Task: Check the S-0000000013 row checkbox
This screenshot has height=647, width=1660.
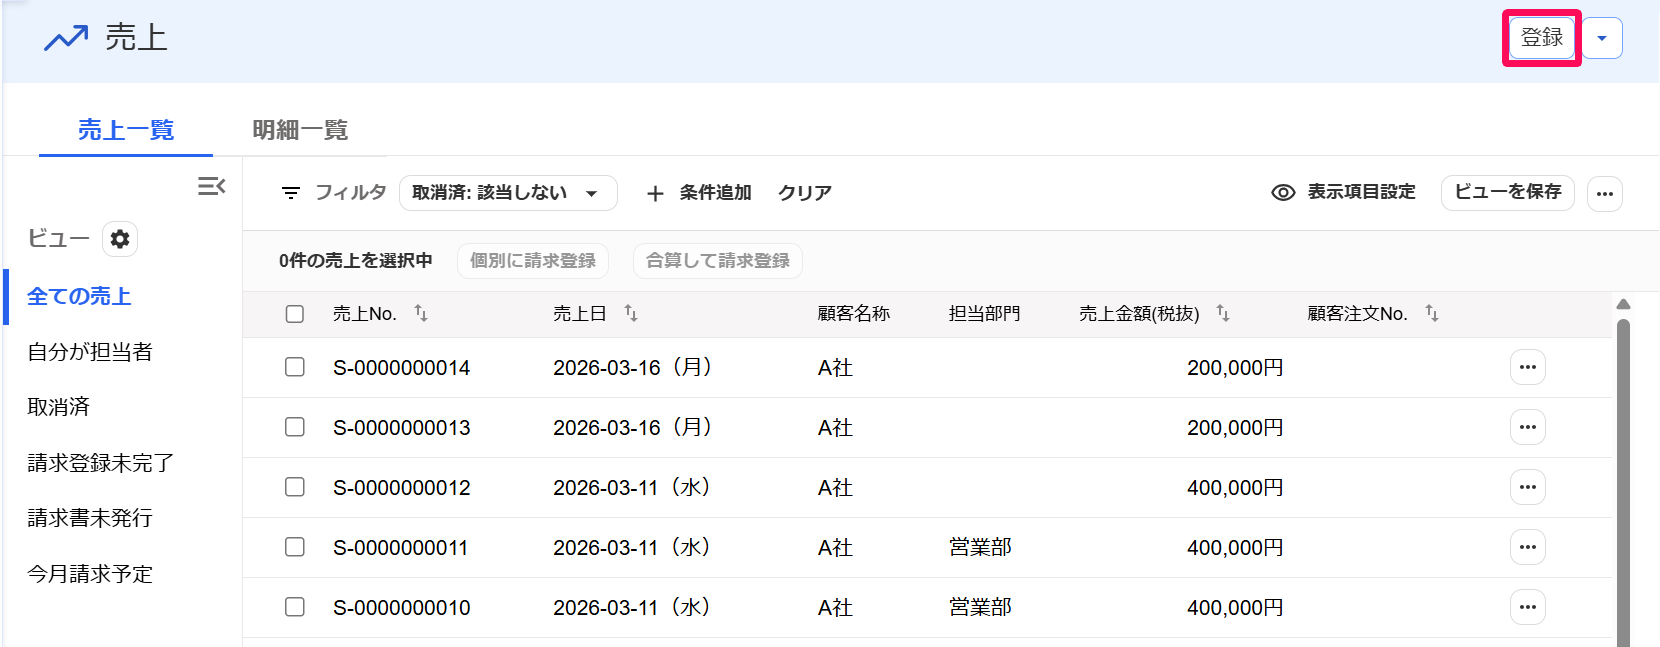Action: [x=295, y=427]
